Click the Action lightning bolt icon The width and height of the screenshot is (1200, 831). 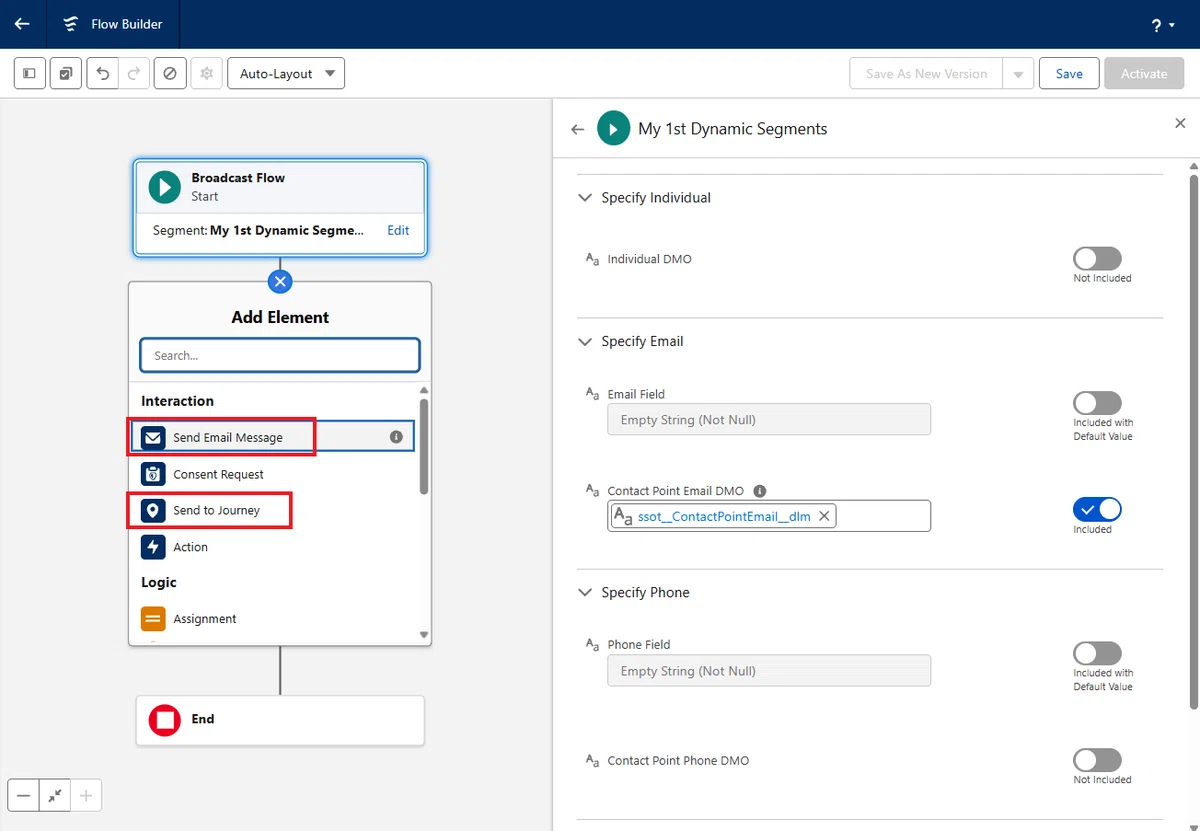pos(153,547)
